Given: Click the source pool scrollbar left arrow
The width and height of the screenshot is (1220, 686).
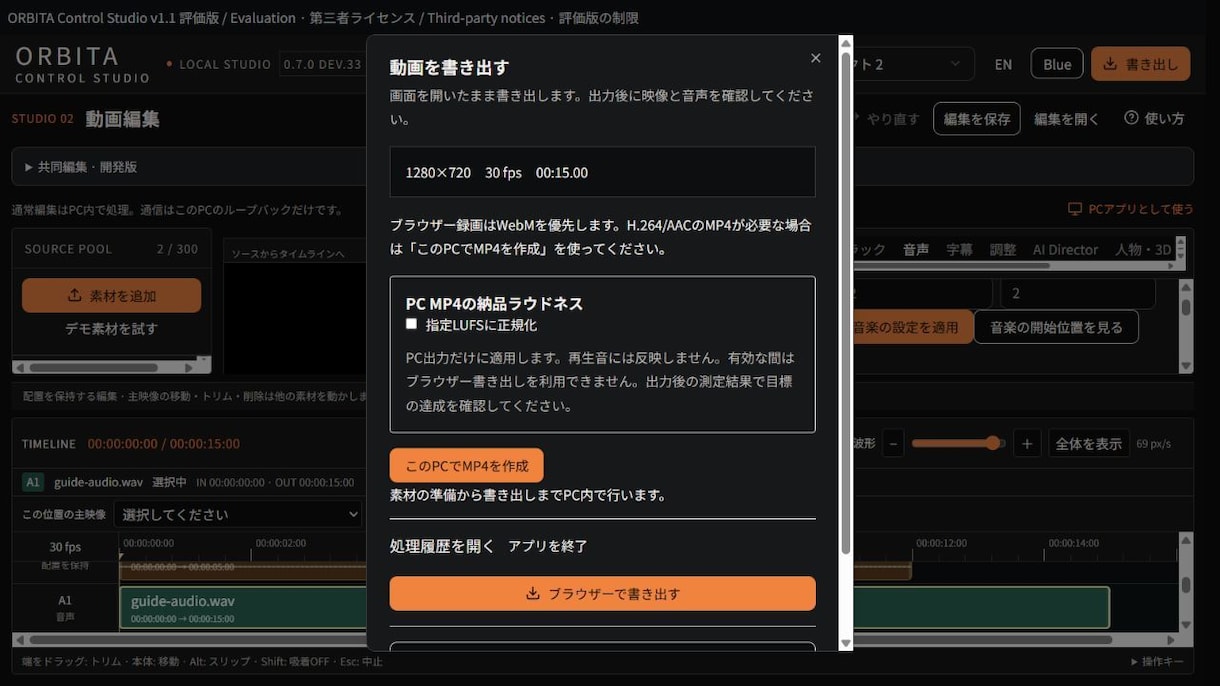Looking at the screenshot, I should (19, 367).
